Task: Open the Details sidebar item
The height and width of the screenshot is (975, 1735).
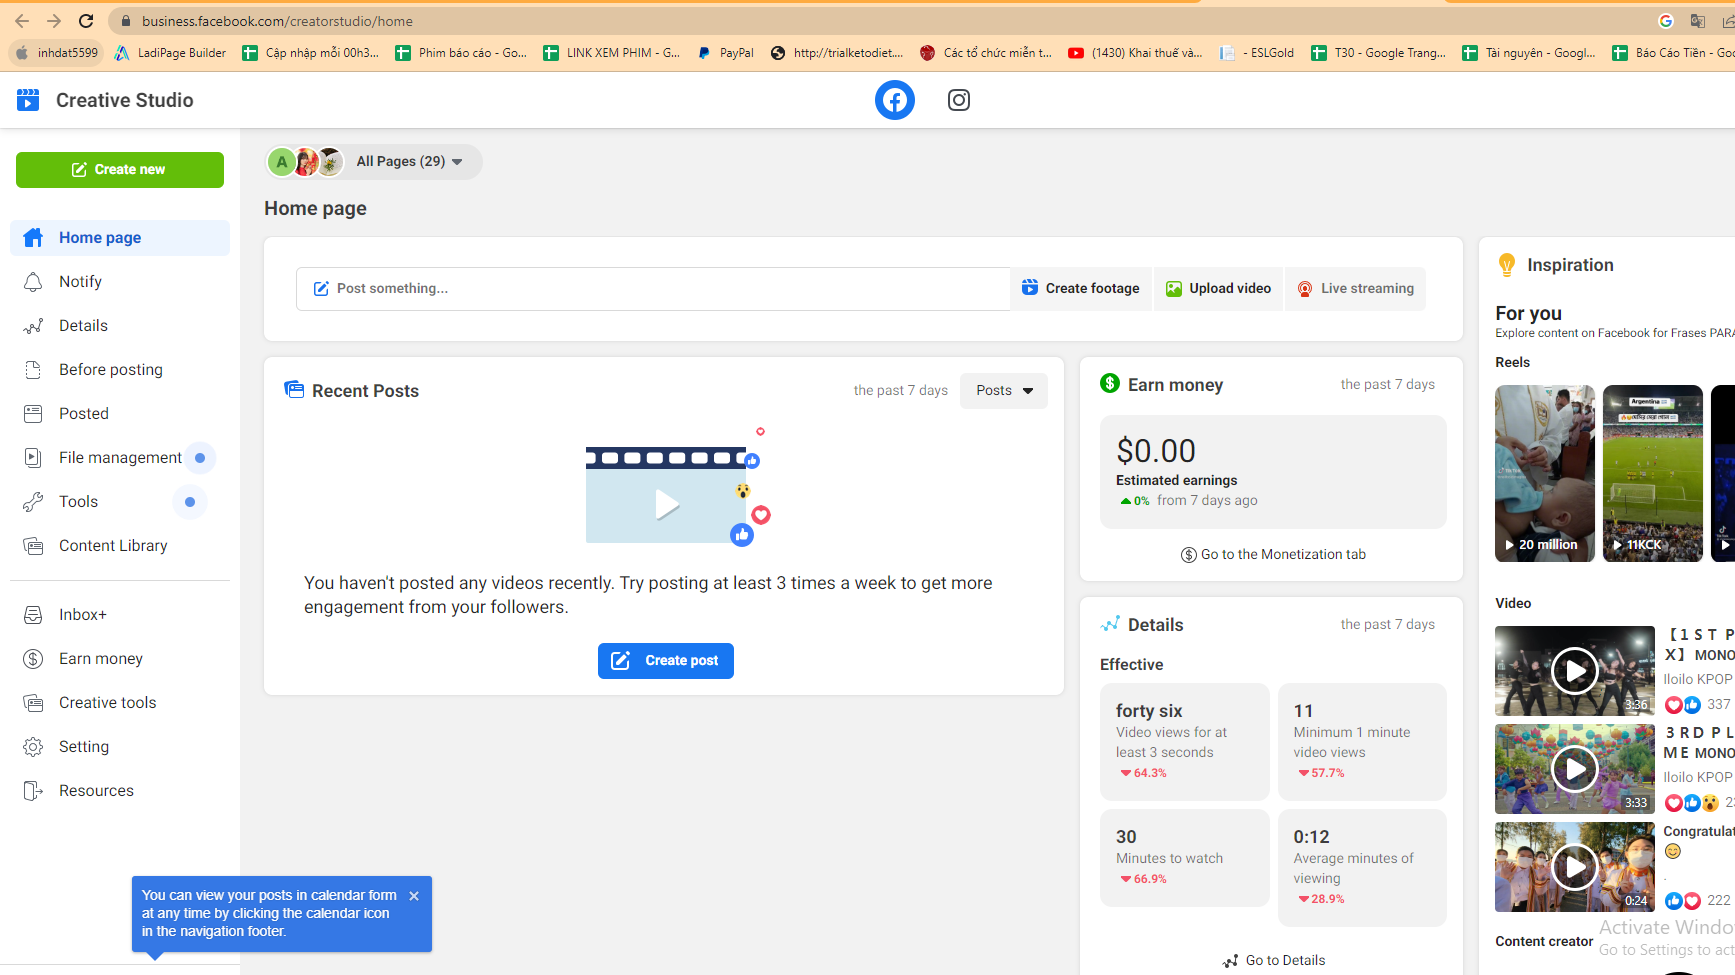Action: (x=120, y=326)
